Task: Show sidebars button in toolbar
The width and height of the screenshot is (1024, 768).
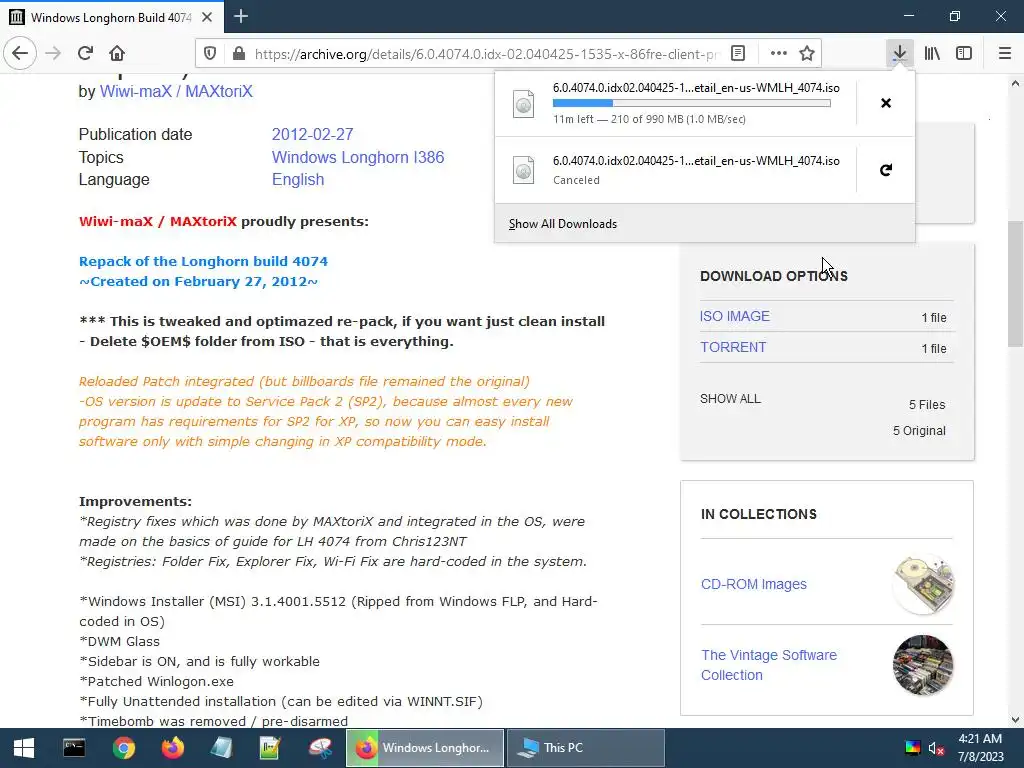Action: tap(964, 53)
